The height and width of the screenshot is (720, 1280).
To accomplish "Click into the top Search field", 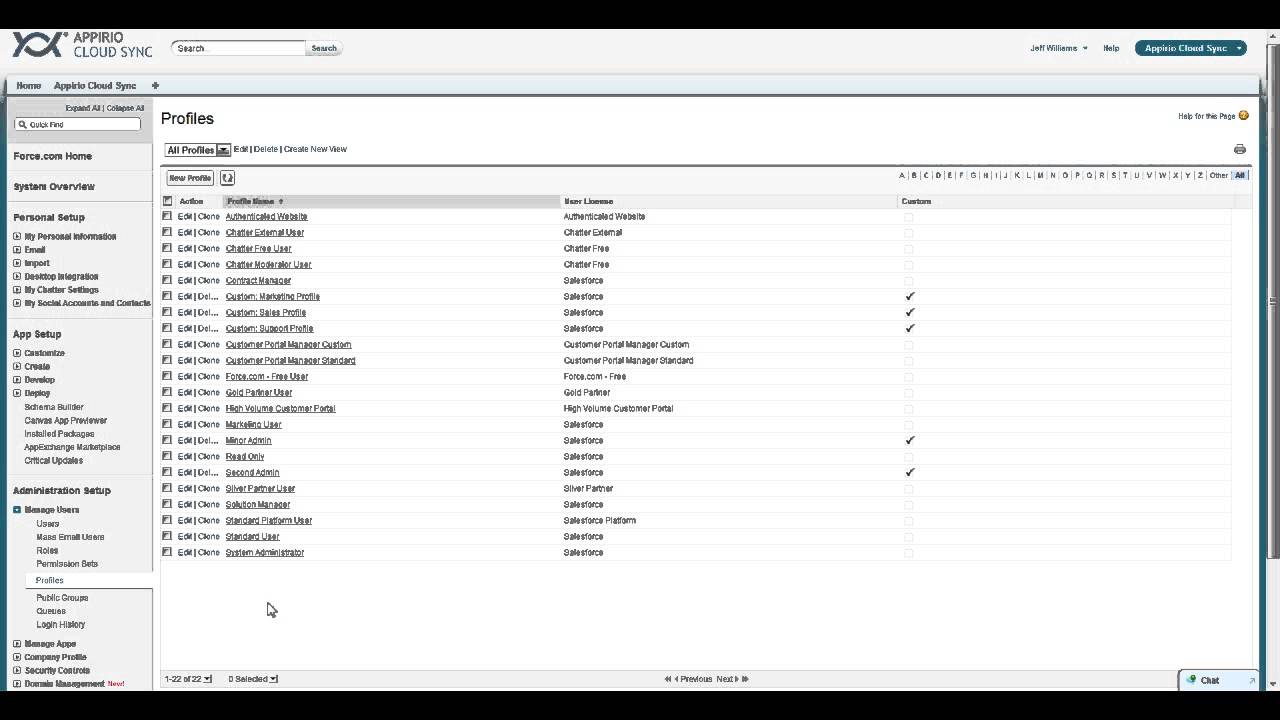I will [x=238, y=48].
